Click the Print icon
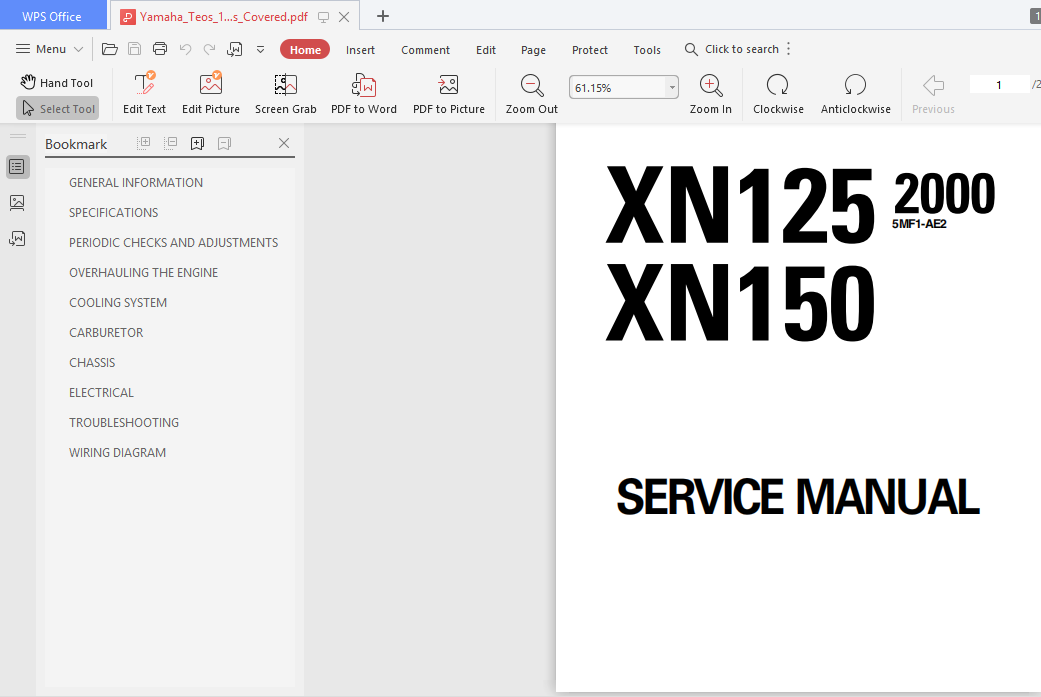This screenshot has width=1041, height=697. pos(159,49)
